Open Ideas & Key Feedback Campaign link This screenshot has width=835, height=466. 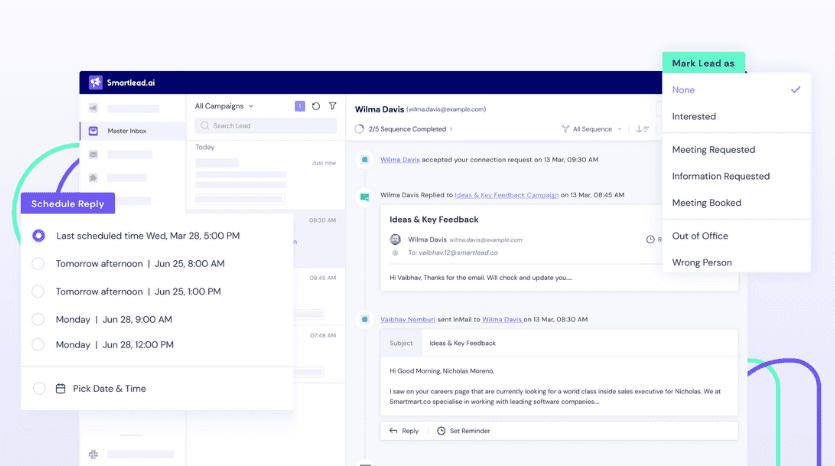tap(506, 195)
